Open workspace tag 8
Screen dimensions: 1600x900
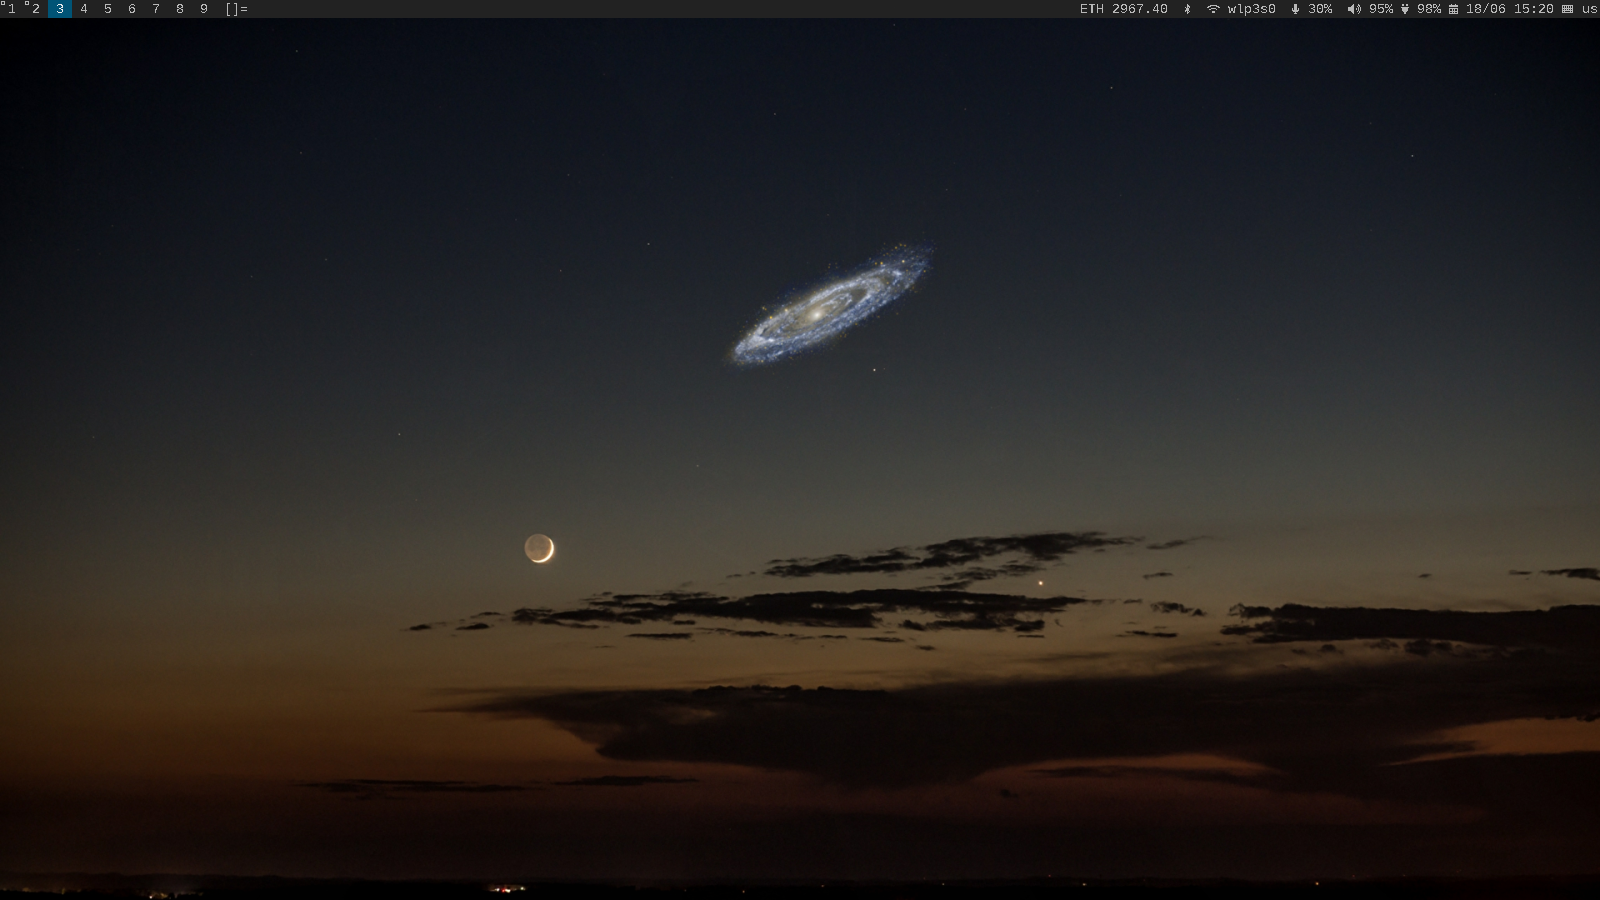(180, 9)
